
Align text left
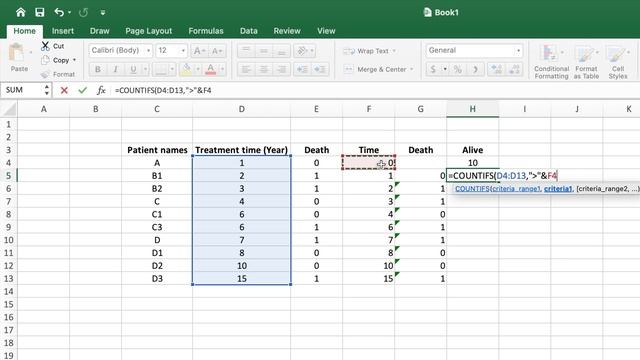point(246,69)
